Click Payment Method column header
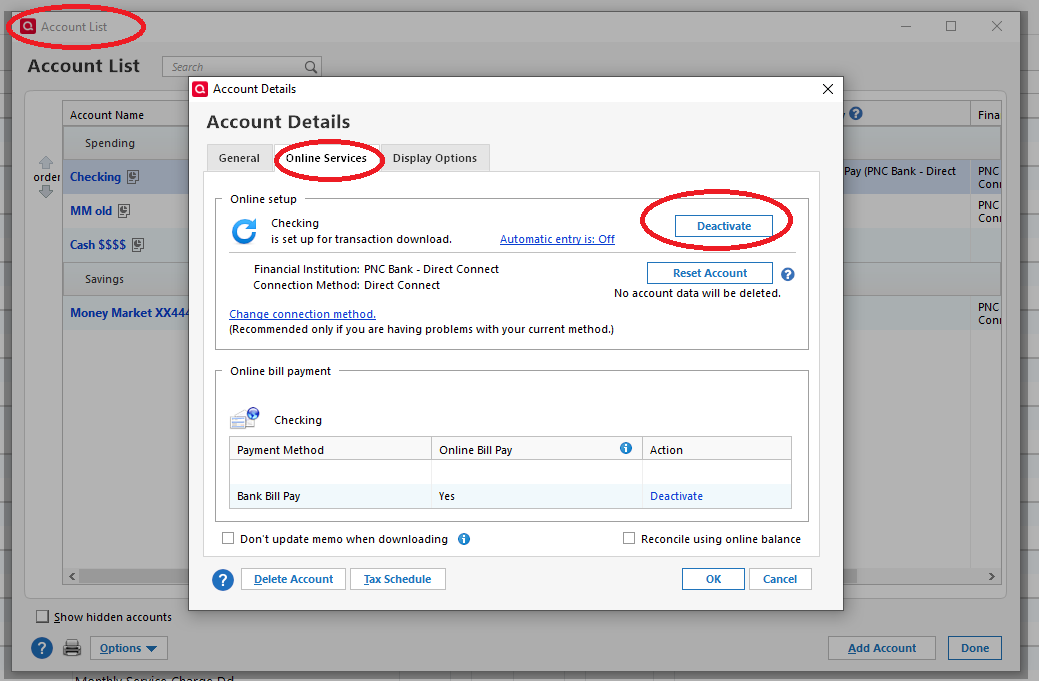The height and width of the screenshot is (681, 1039). (330, 450)
